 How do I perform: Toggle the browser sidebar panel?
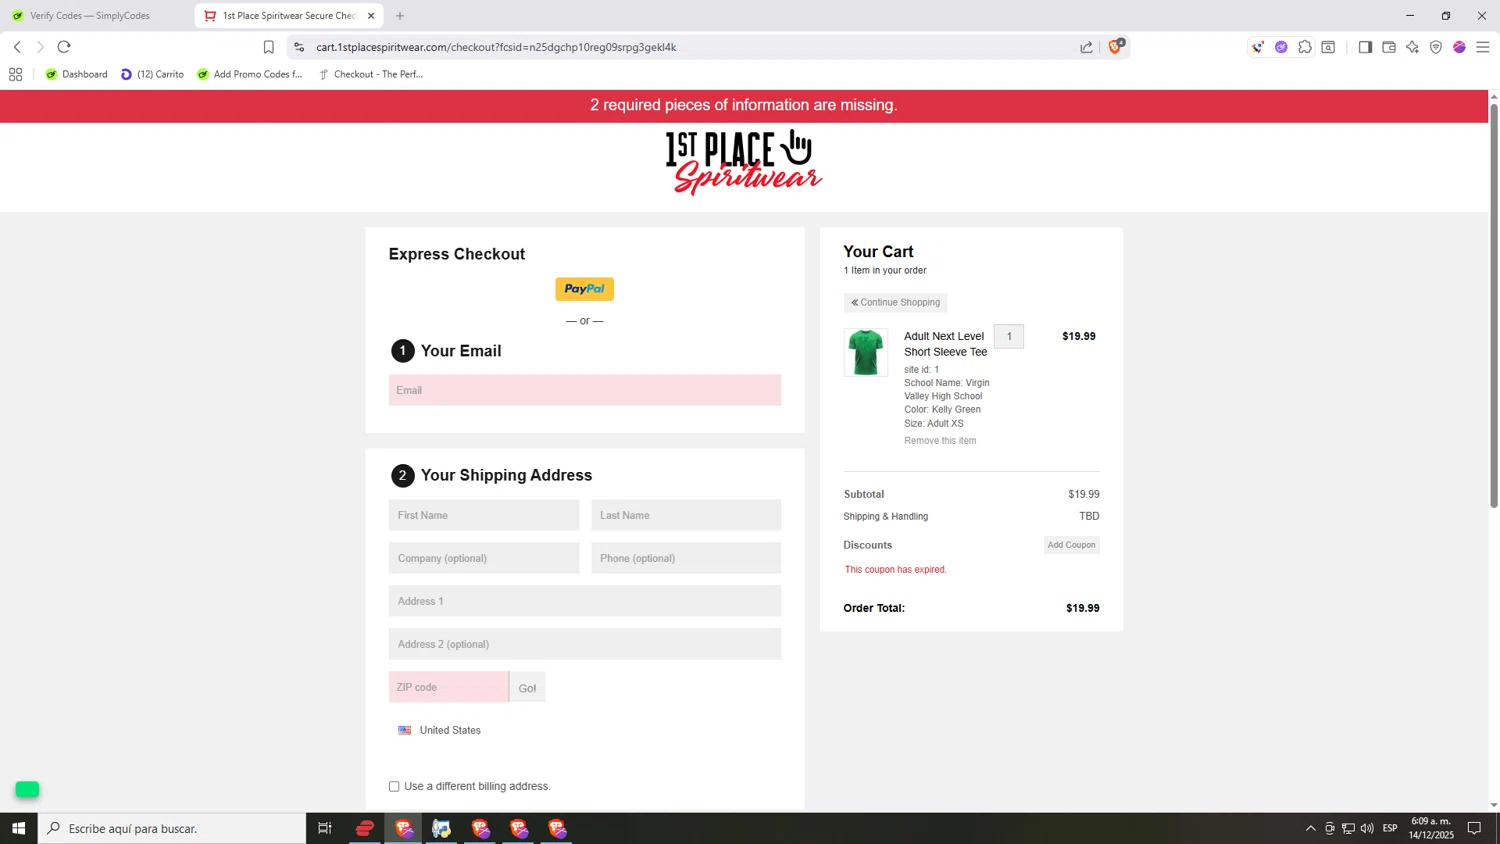pos(1365,47)
